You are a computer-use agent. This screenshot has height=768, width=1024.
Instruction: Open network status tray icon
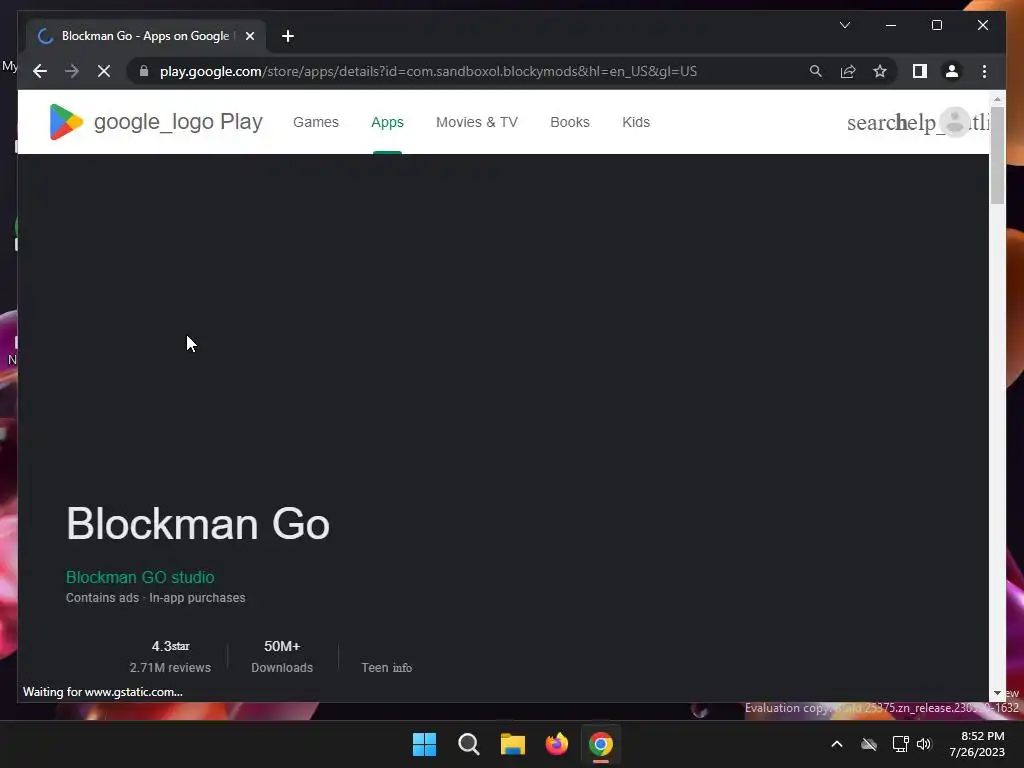901,744
